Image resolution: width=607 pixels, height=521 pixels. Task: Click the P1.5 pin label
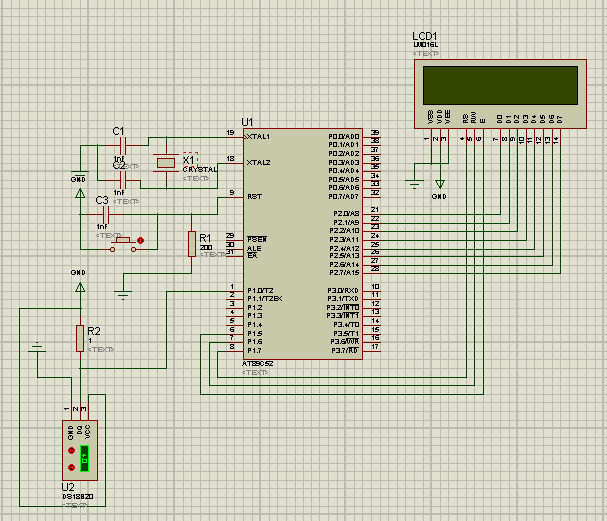pos(254,334)
